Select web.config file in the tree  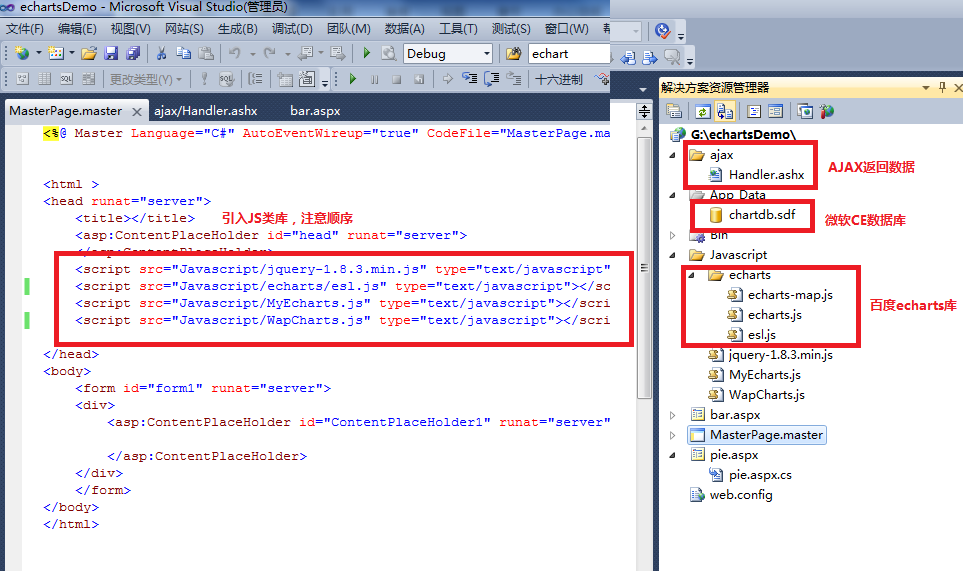click(x=741, y=495)
